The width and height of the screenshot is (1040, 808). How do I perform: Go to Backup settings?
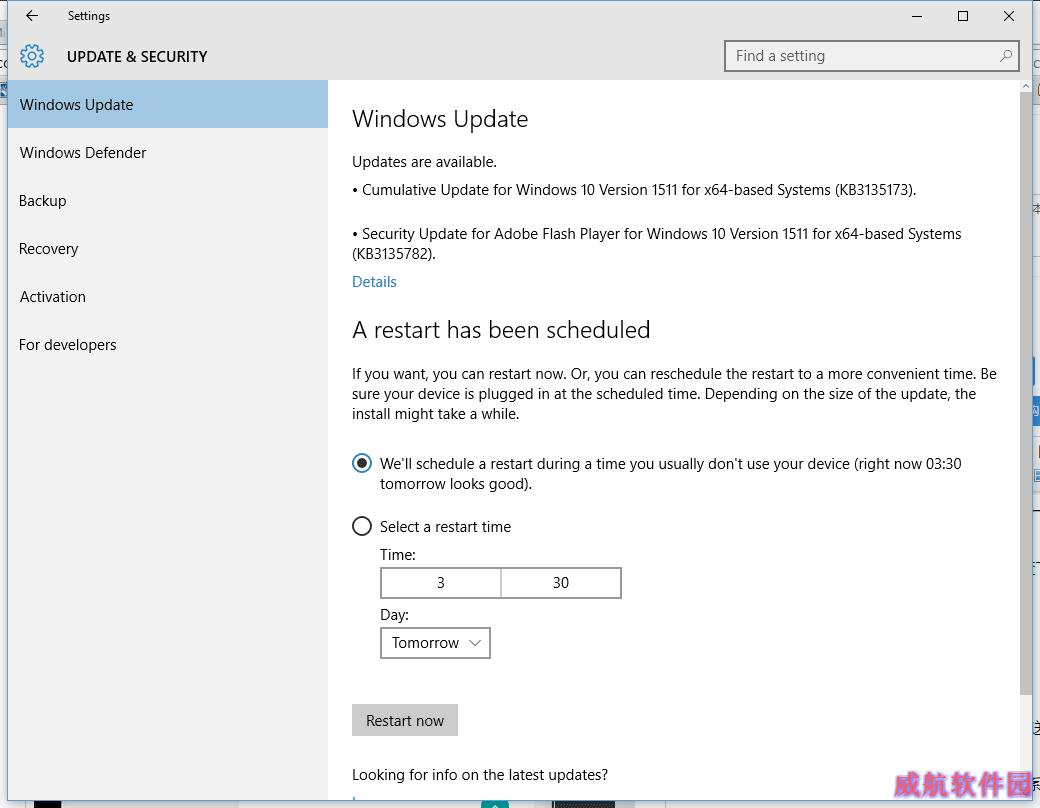[168, 200]
